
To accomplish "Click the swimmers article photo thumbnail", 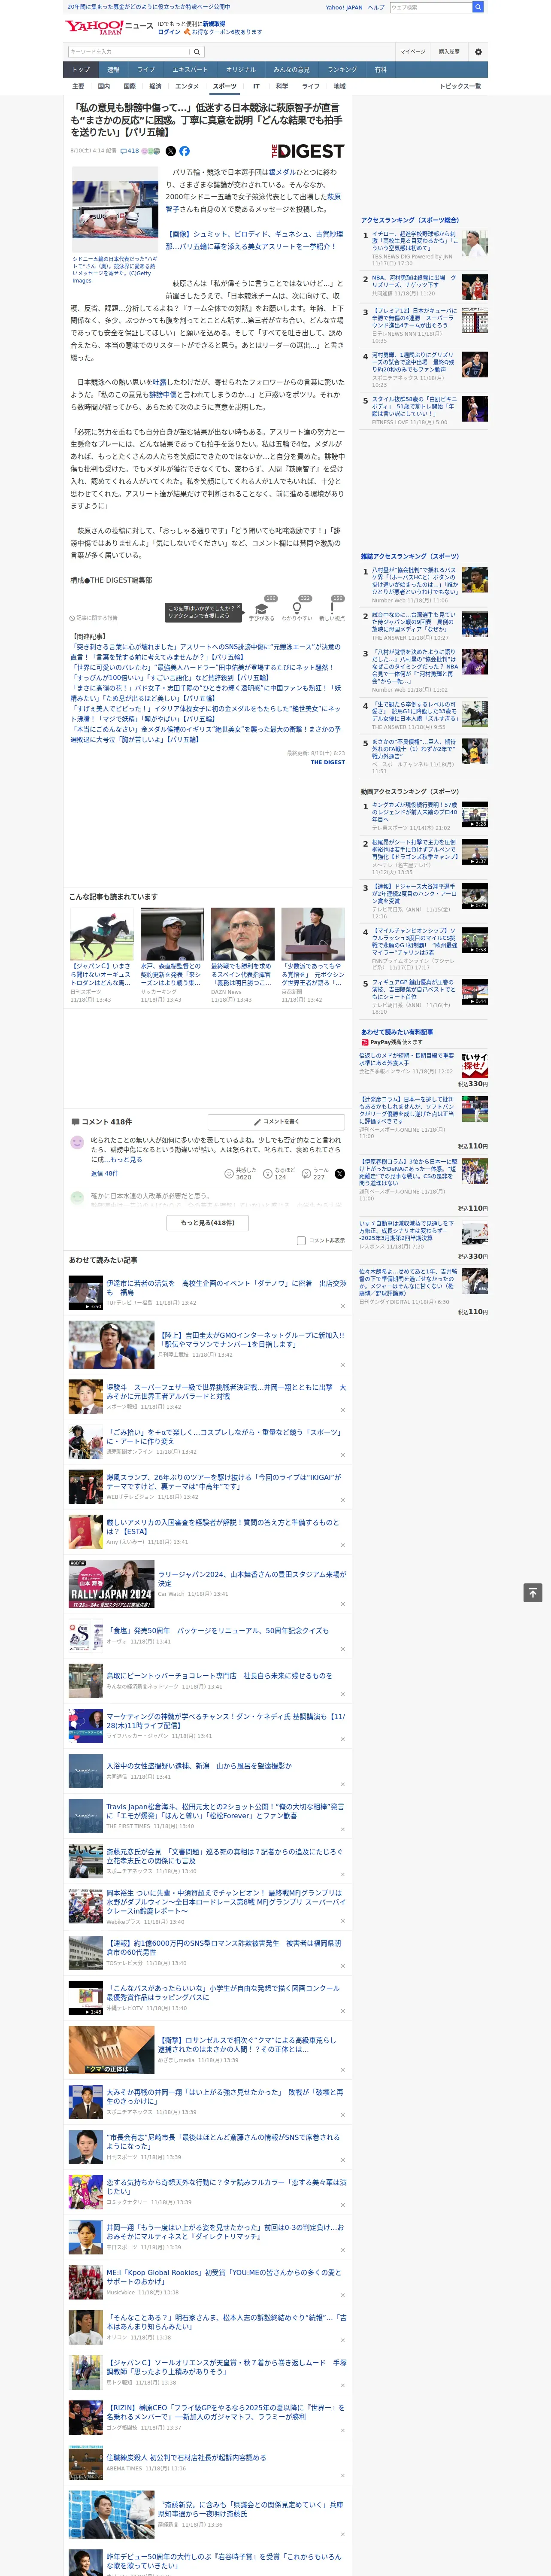I will [114, 209].
